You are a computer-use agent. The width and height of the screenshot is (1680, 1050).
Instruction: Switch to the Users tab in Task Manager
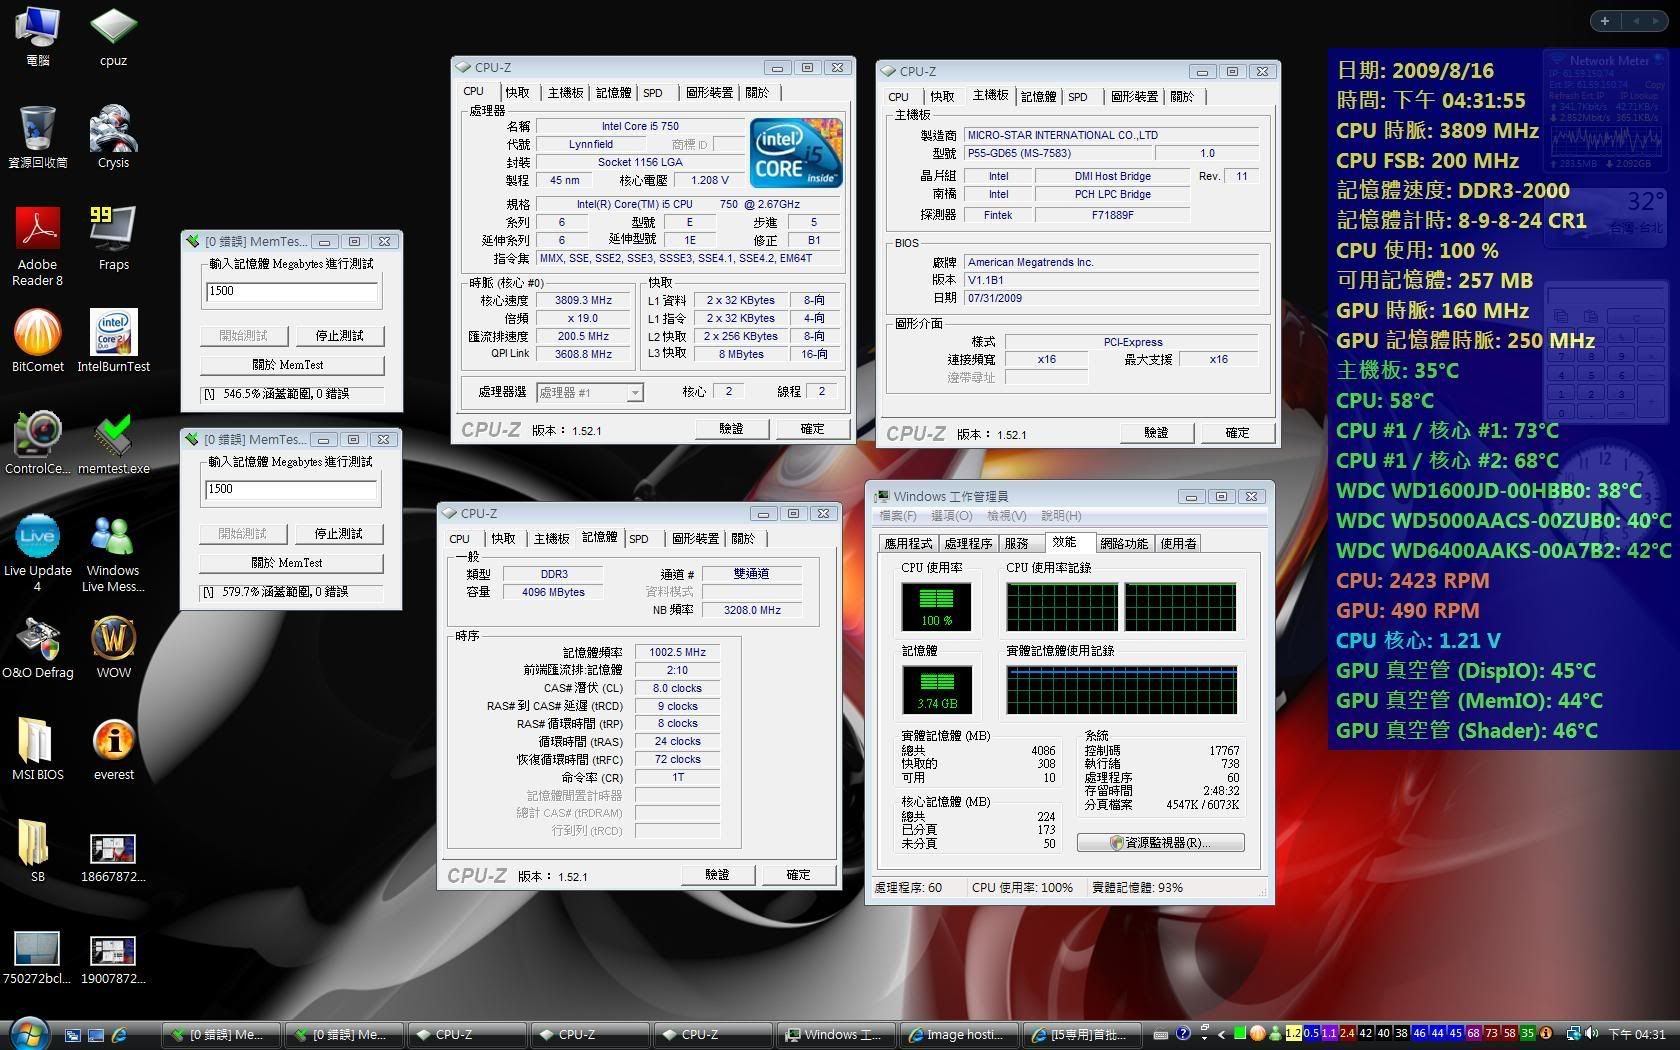(x=1178, y=543)
